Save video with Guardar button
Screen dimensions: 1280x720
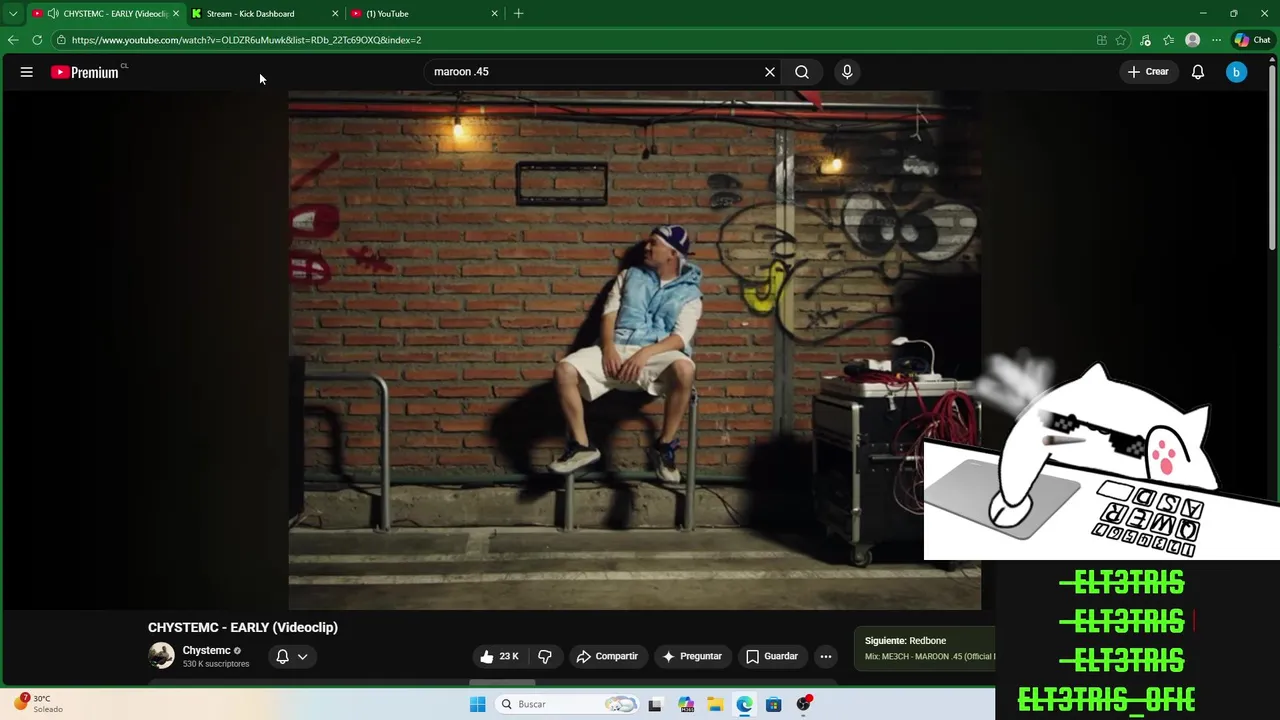pyautogui.click(x=772, y=657)
